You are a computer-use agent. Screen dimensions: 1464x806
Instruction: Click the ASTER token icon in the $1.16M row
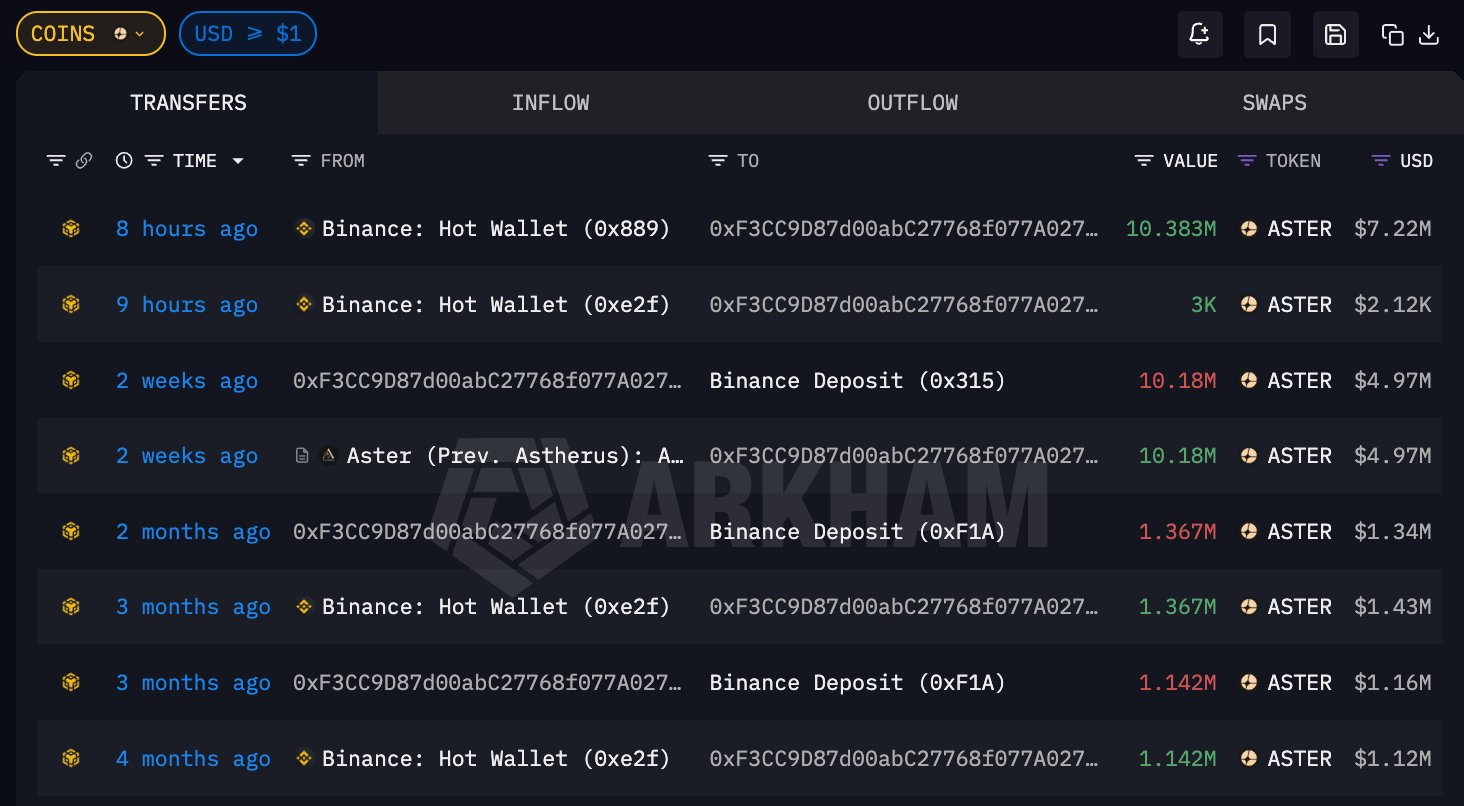1249,683
